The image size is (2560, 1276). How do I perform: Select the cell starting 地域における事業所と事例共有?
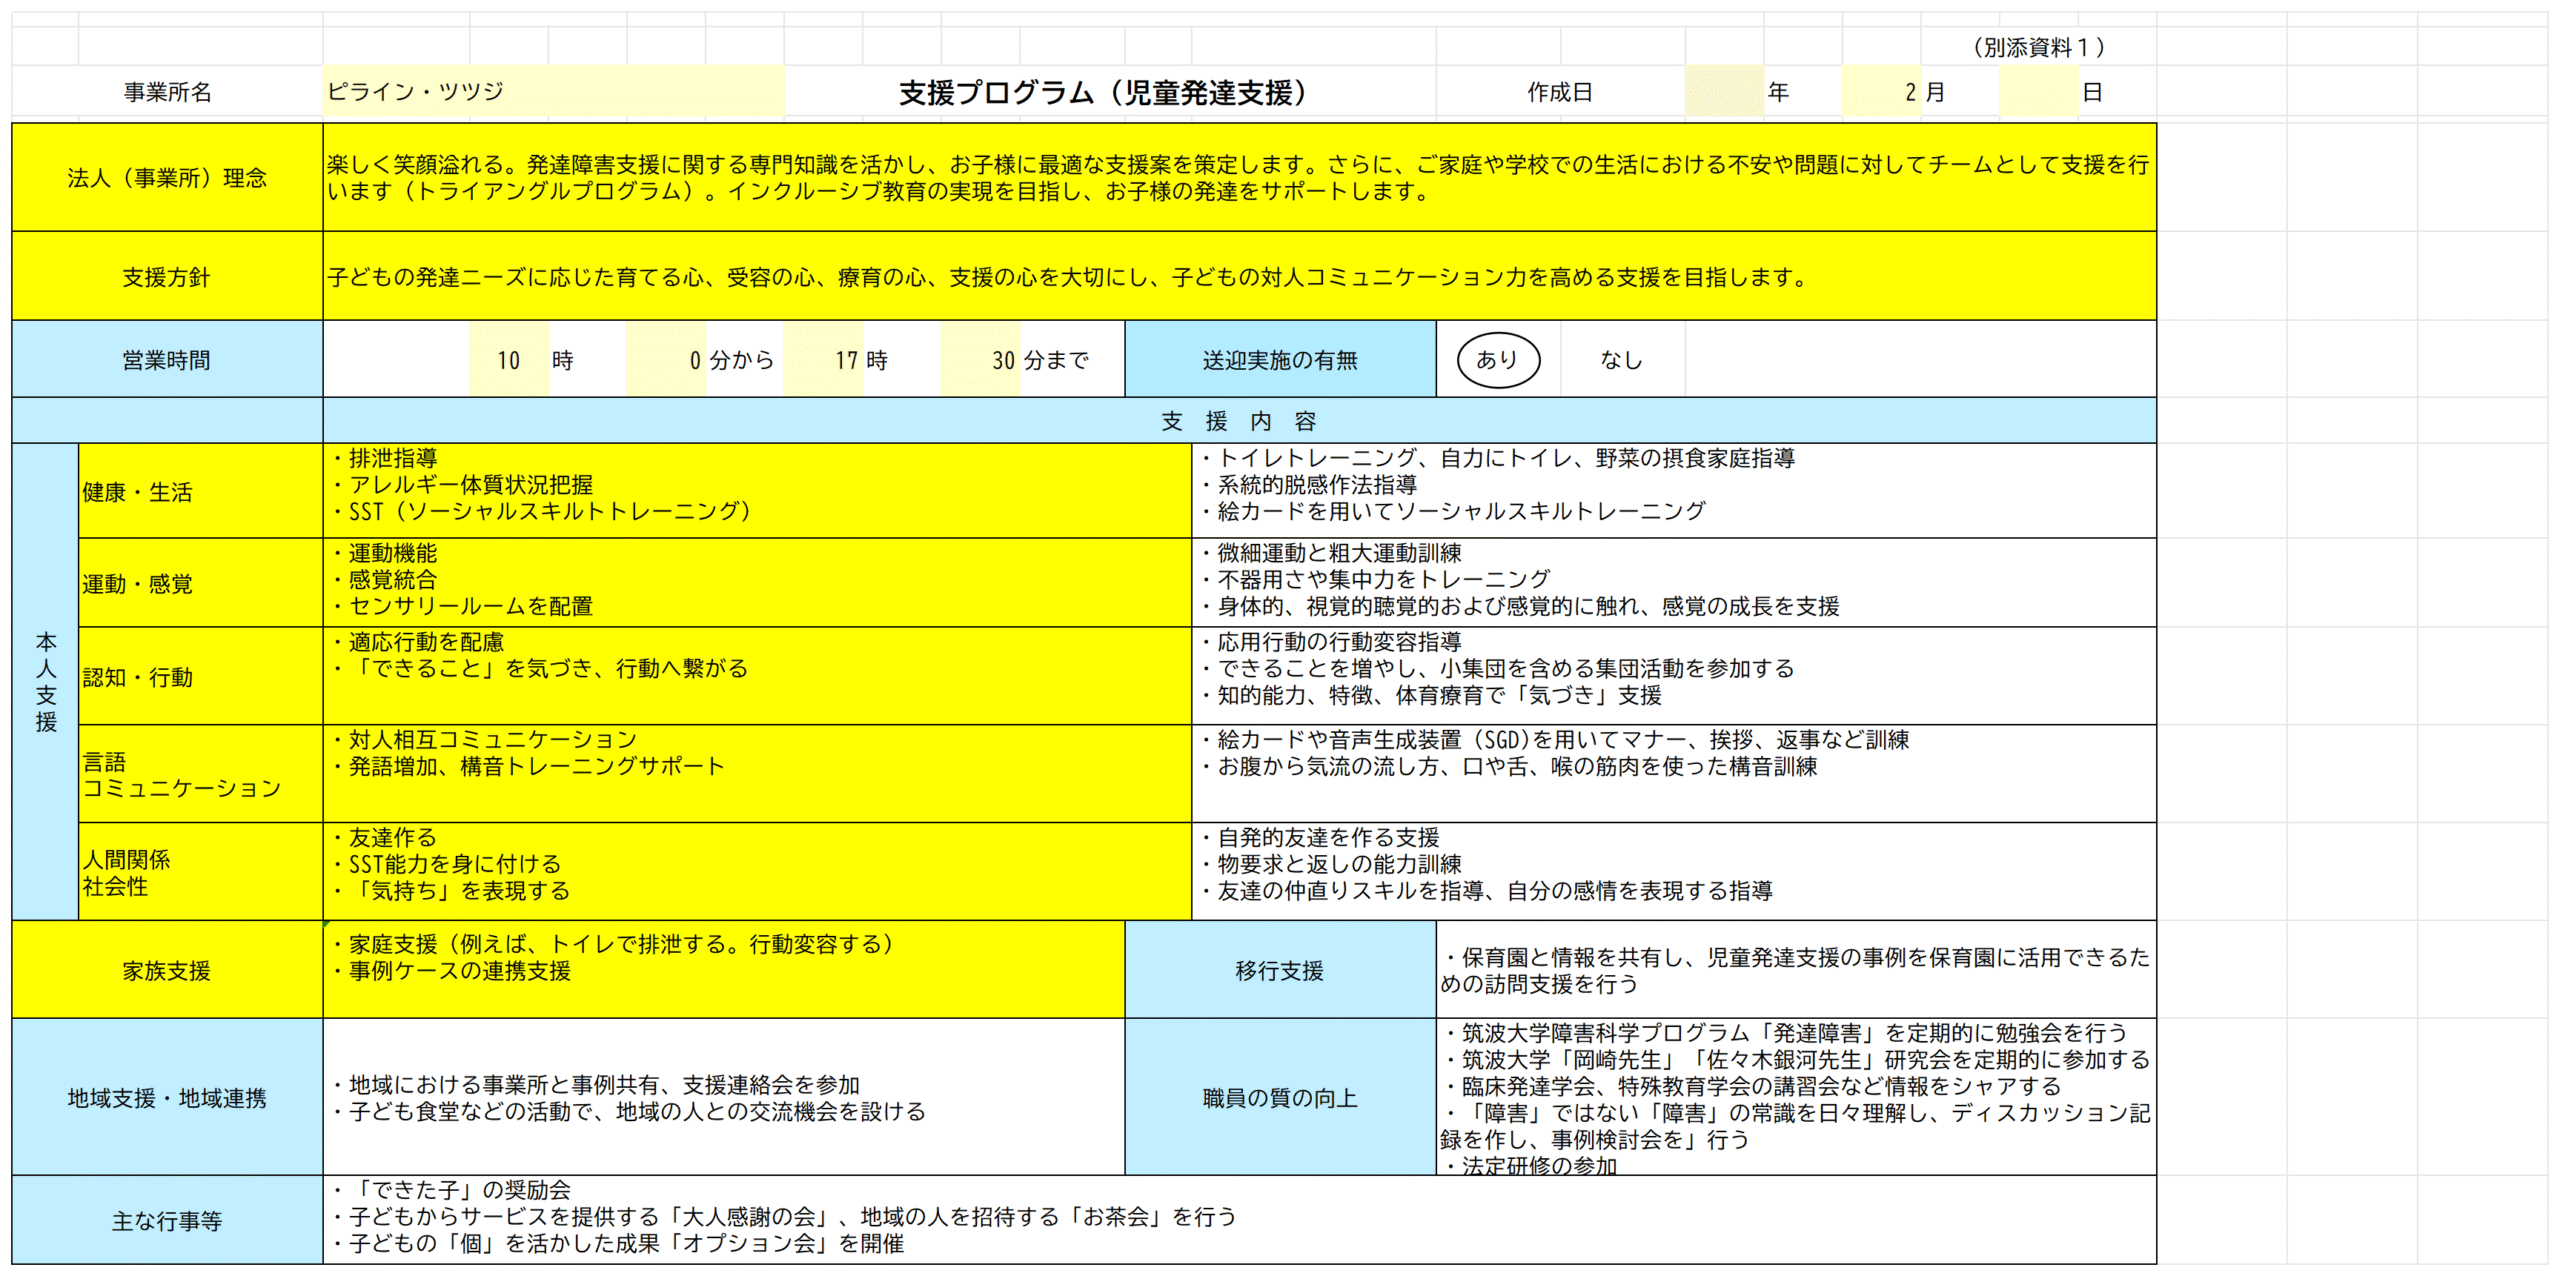tap(724, 1097)
